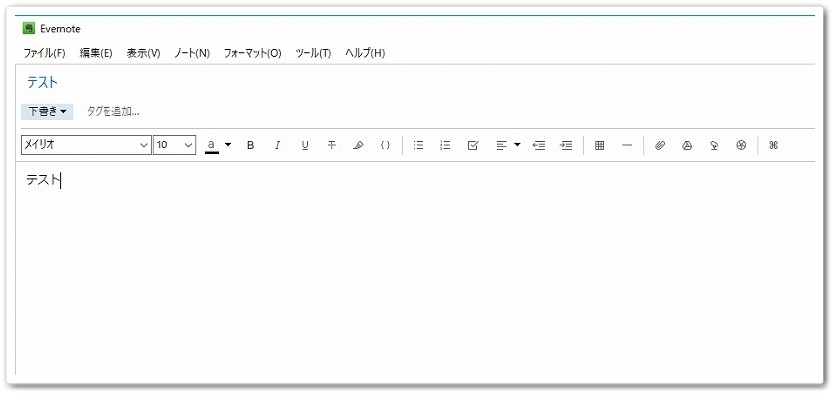This screenshot has width=836, height=396.
Task: Open the 下書き notebook dropdown
Action: point(47,112)
